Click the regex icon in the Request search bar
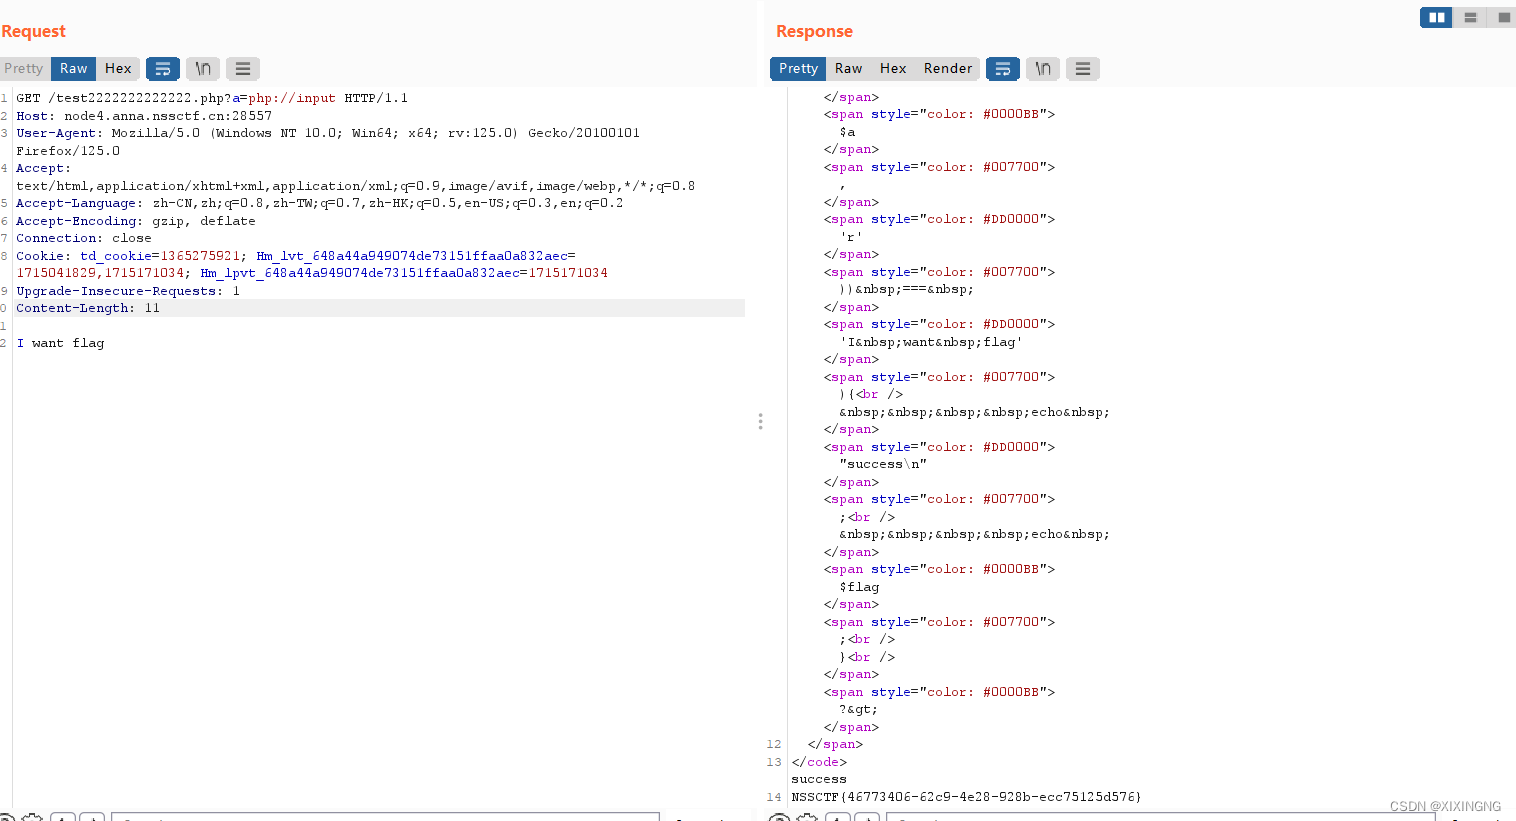Image resolution: width=1516 pixels, height=821 pixels. click(x=9, y=817)
